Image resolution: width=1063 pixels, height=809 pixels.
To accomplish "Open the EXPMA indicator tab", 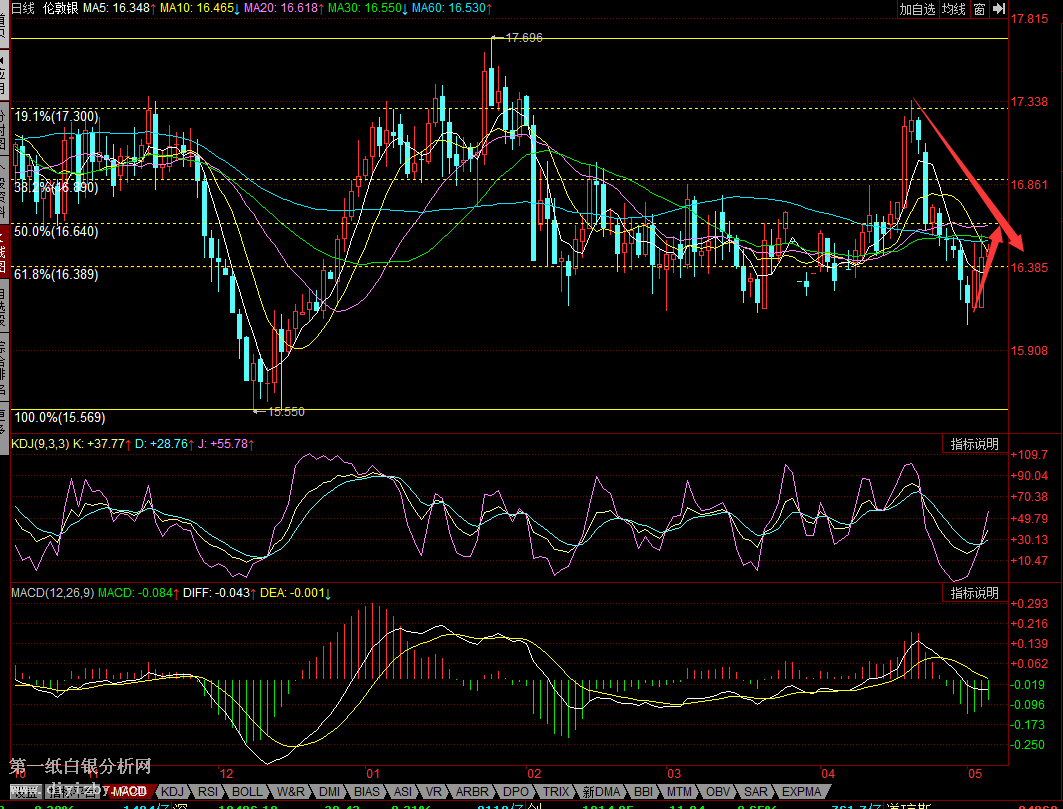I will pyautogui.click(x=802, y=791).
